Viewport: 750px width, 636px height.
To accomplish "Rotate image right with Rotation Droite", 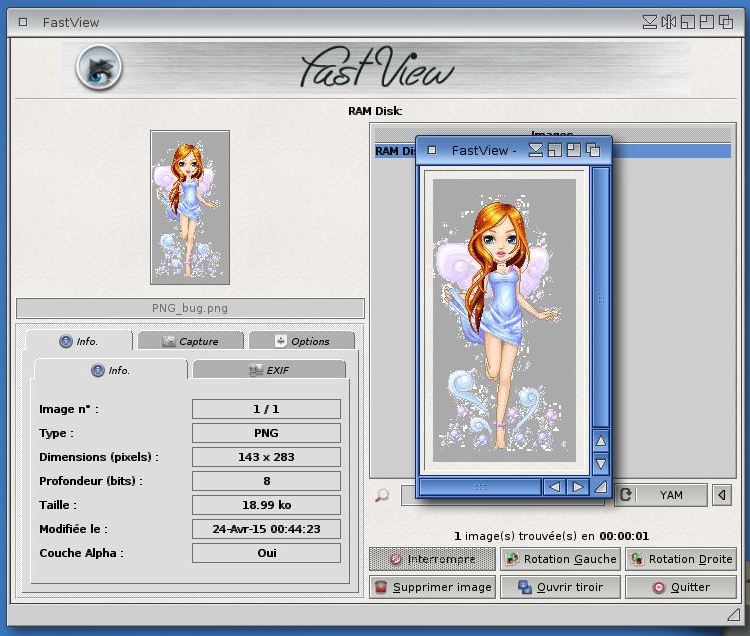I will click(681, 559).
